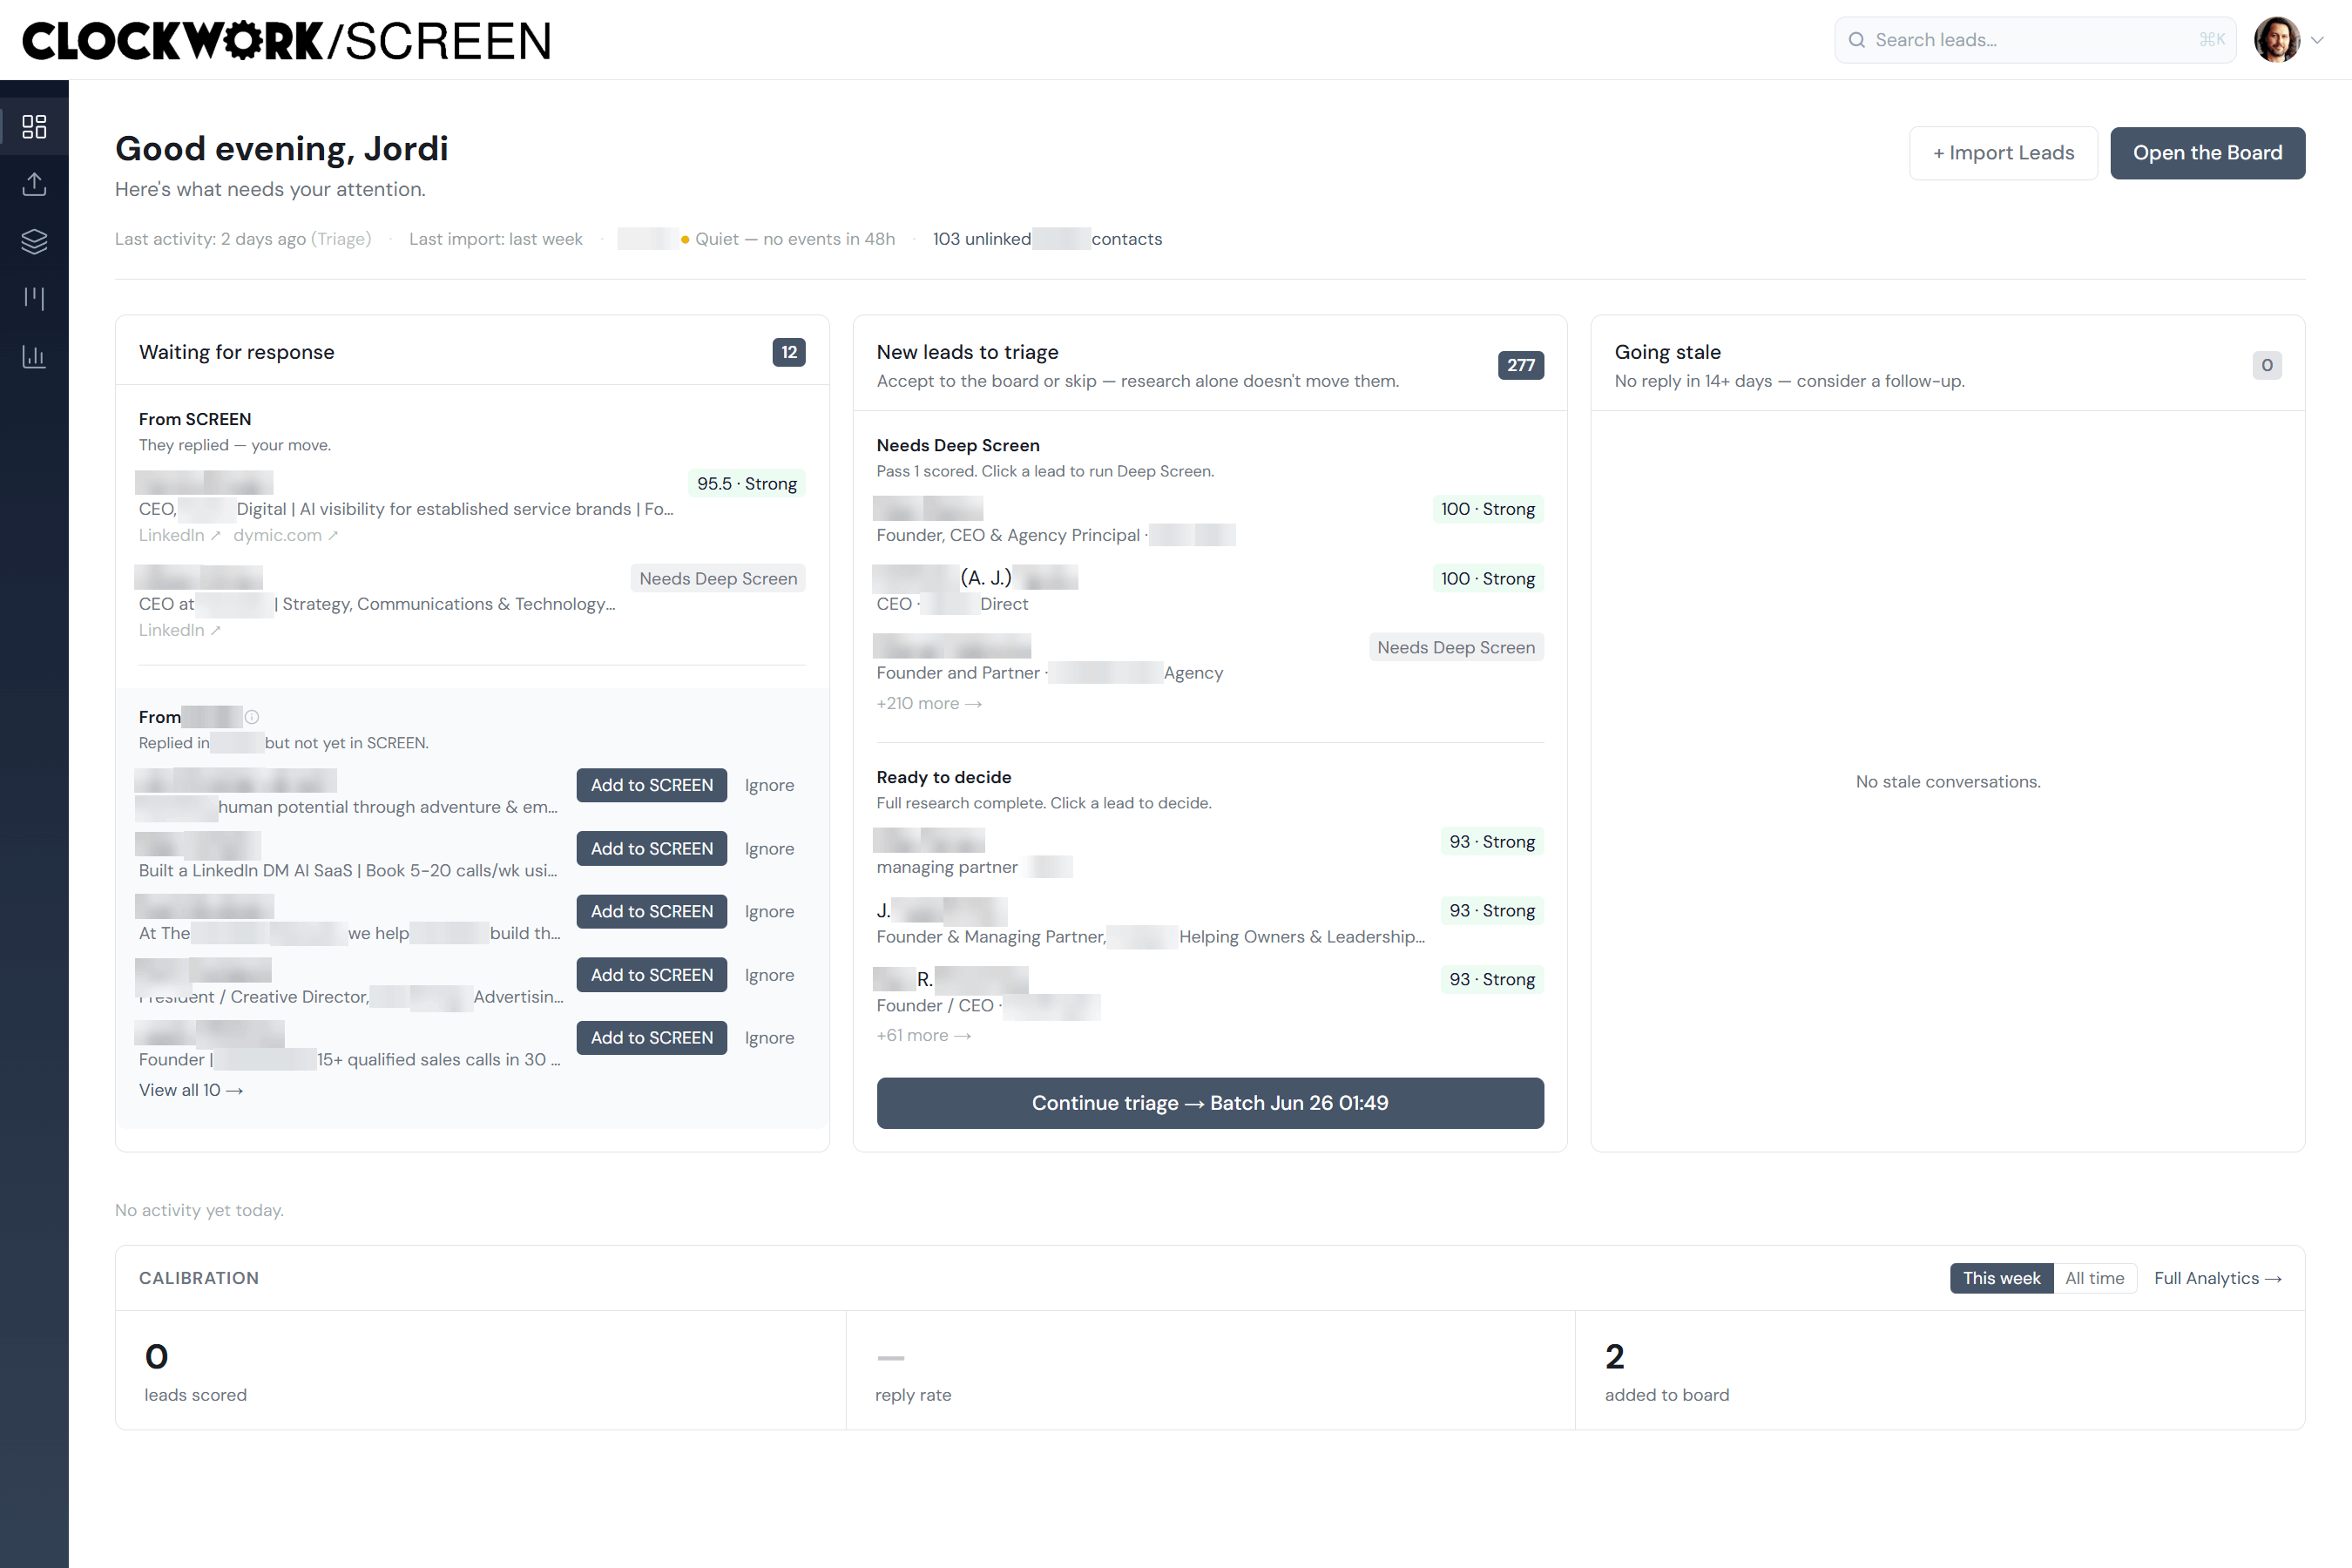Focus the Search leads field

[x=2034, y=40]
